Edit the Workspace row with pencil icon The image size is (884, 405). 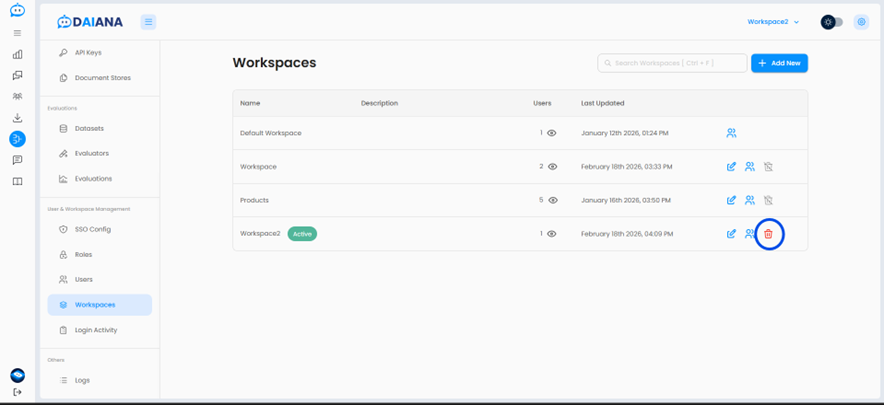pyautogui.click(x=731, y=167)
